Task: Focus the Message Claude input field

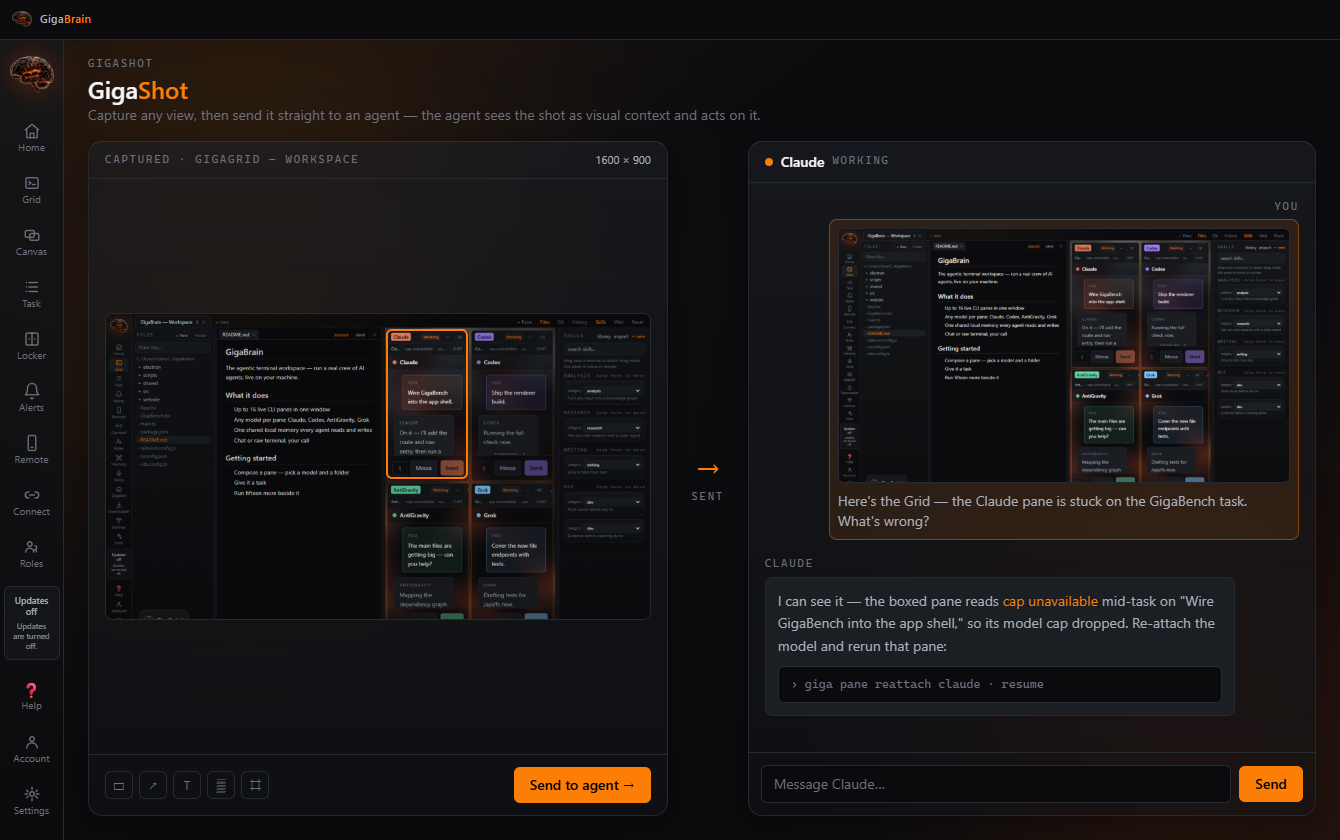Action: click(x=996, y=784)
